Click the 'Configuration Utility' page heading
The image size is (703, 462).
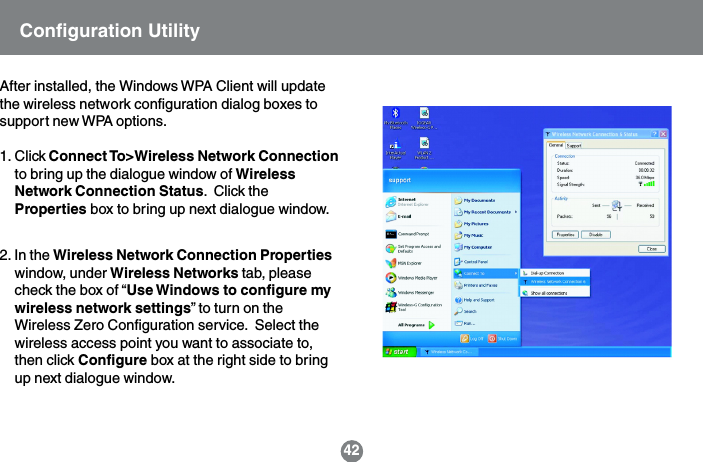click(109, 31)
